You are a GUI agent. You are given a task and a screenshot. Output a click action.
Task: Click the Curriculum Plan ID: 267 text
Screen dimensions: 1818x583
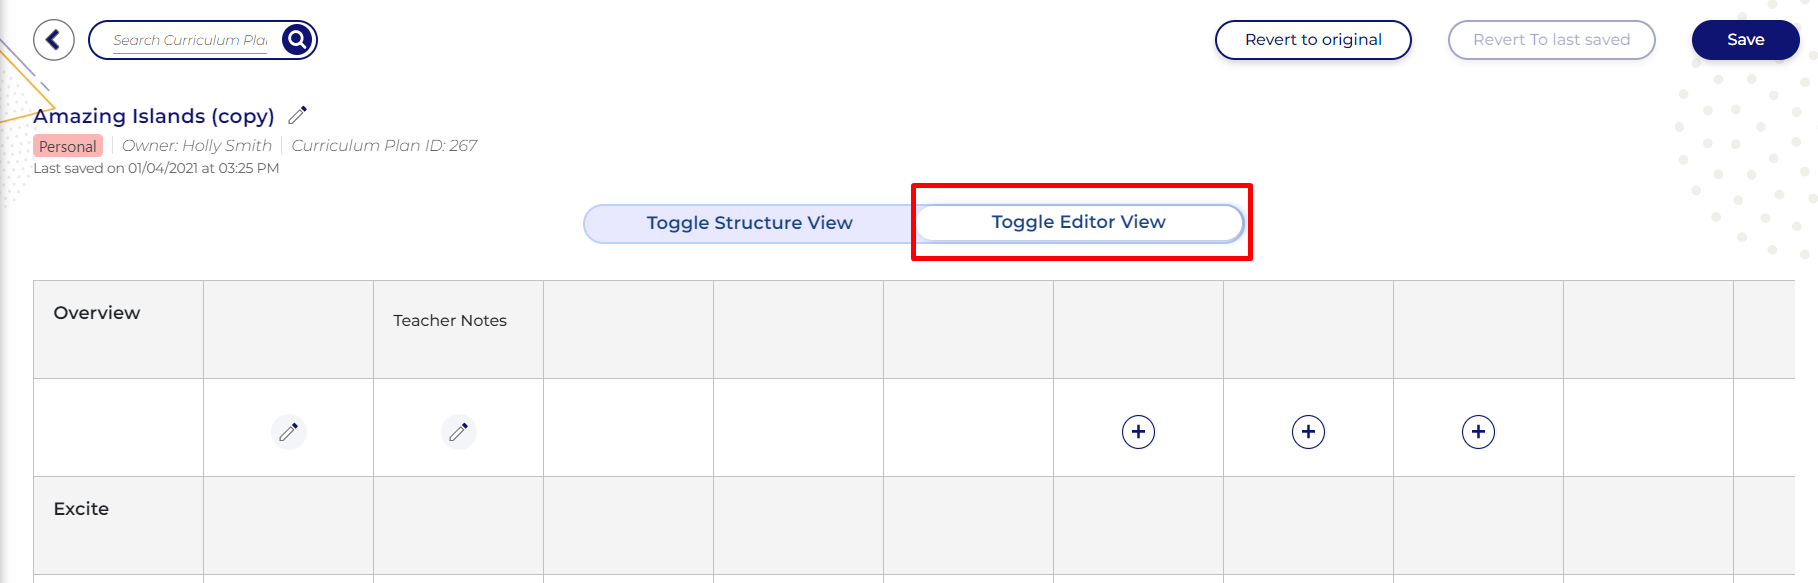[x=384, y=146]
